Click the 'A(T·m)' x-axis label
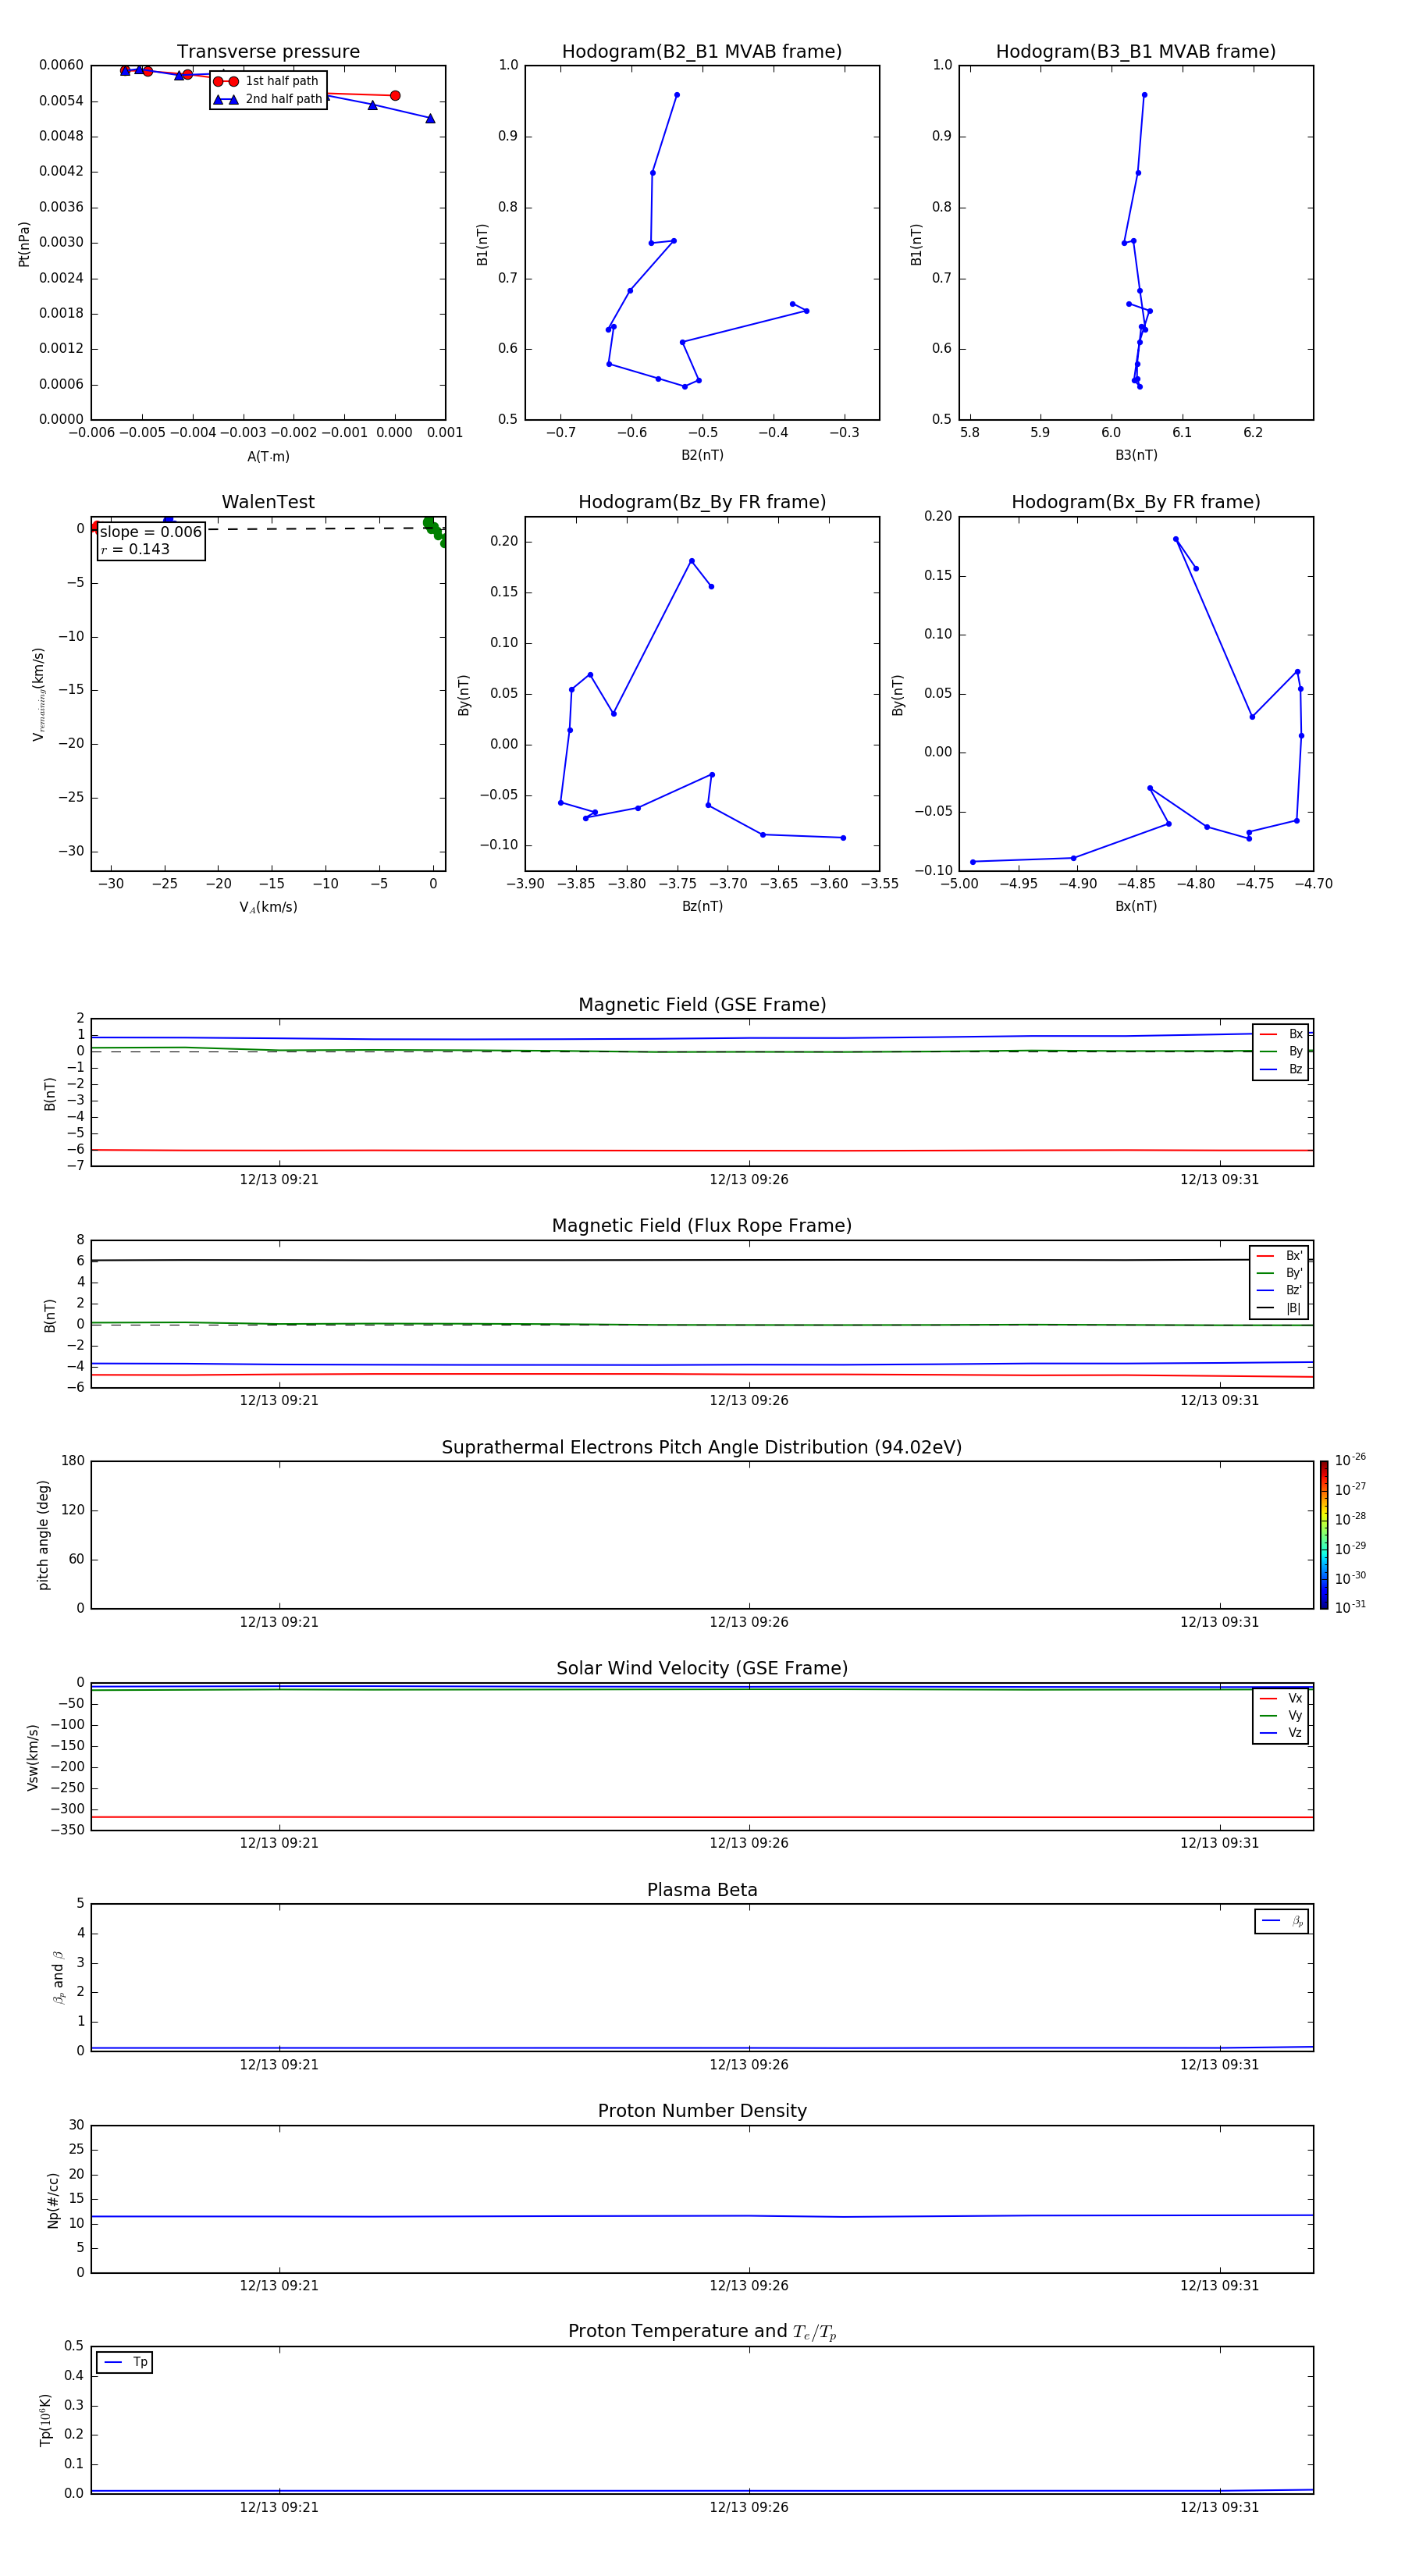The width and height of the screenshot is (1405, 2576). (x=268, y=457)
